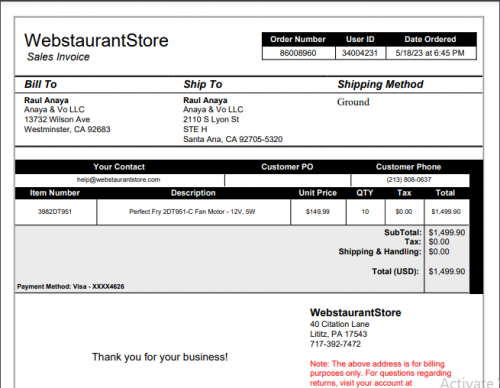Click order number 86008960

(x=298, y=53)
